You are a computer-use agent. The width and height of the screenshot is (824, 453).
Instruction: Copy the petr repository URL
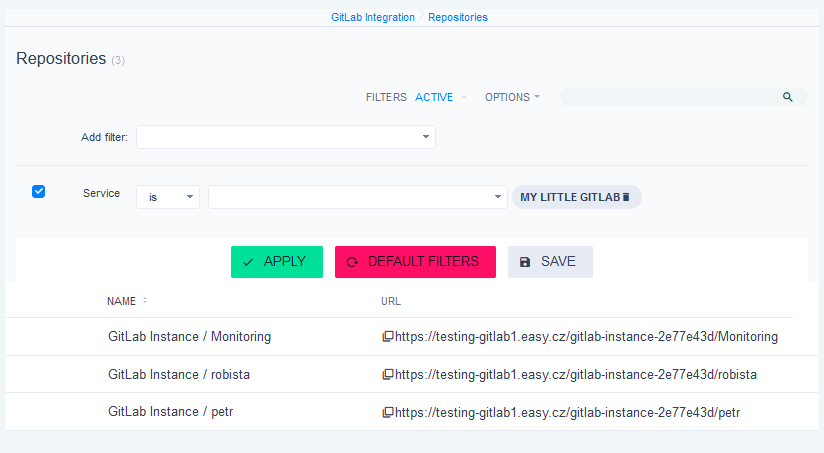tap(388, 412)
